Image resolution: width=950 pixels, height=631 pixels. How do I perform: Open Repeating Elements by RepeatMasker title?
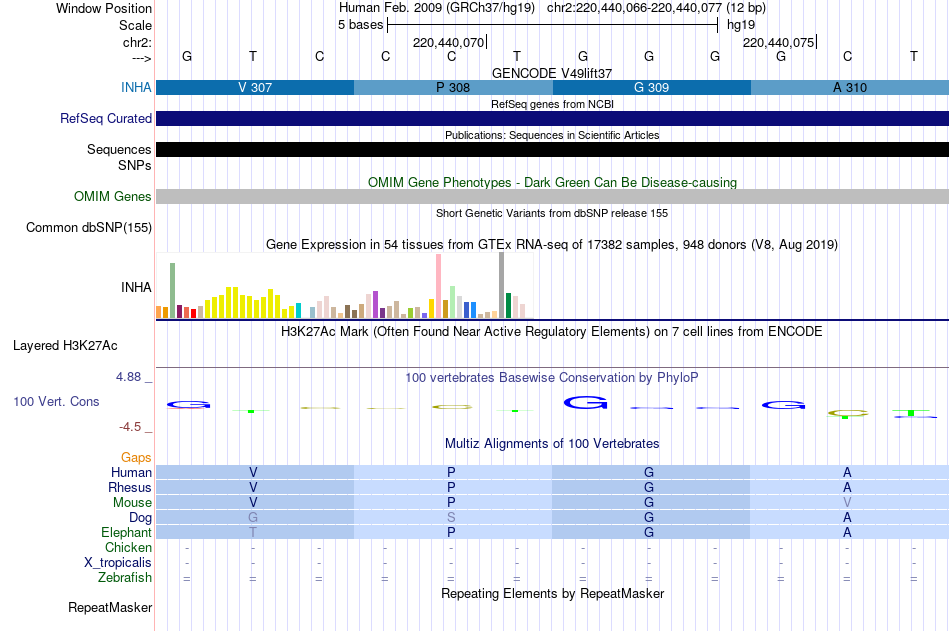coord(552,593)
